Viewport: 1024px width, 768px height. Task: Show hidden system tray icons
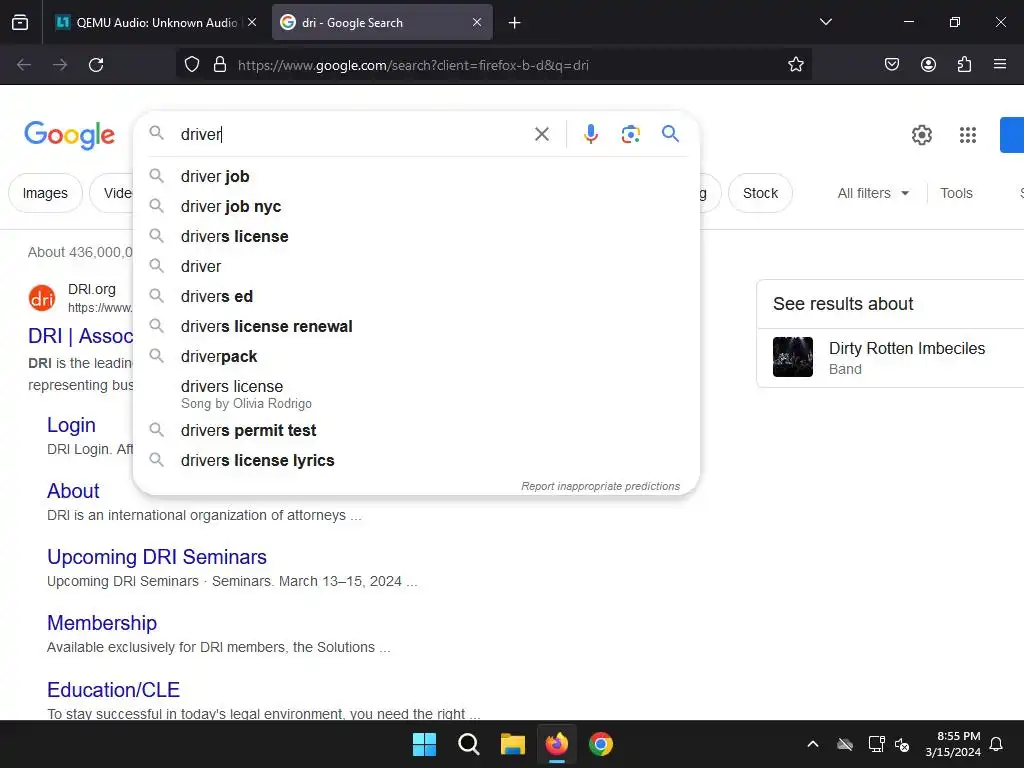(813, 744)
